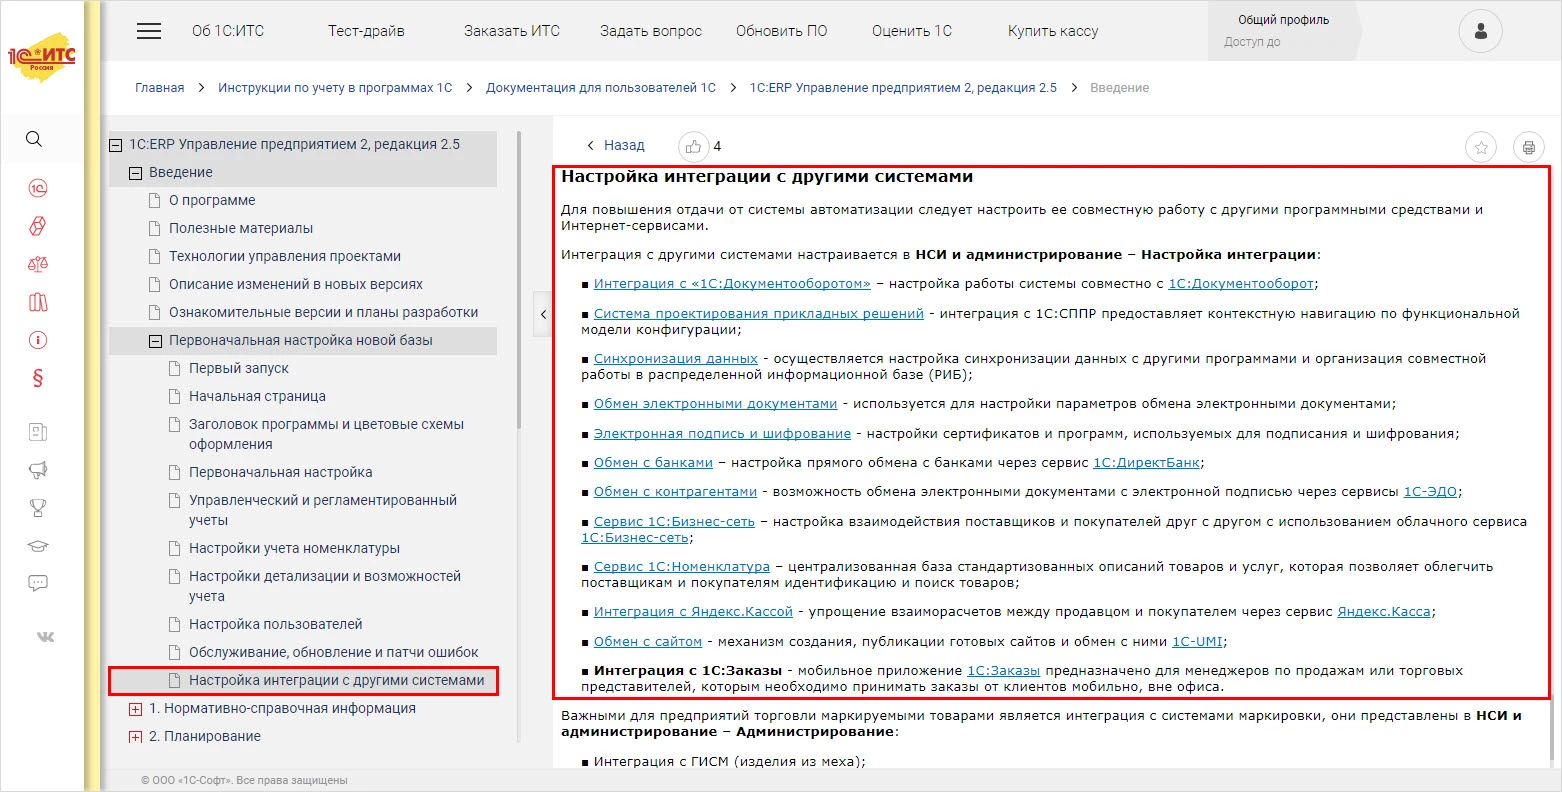Follow the Интеграция с «1С:Документооборотом» link
Viewport: 1562px width, 792px height.
pos(732,284)
